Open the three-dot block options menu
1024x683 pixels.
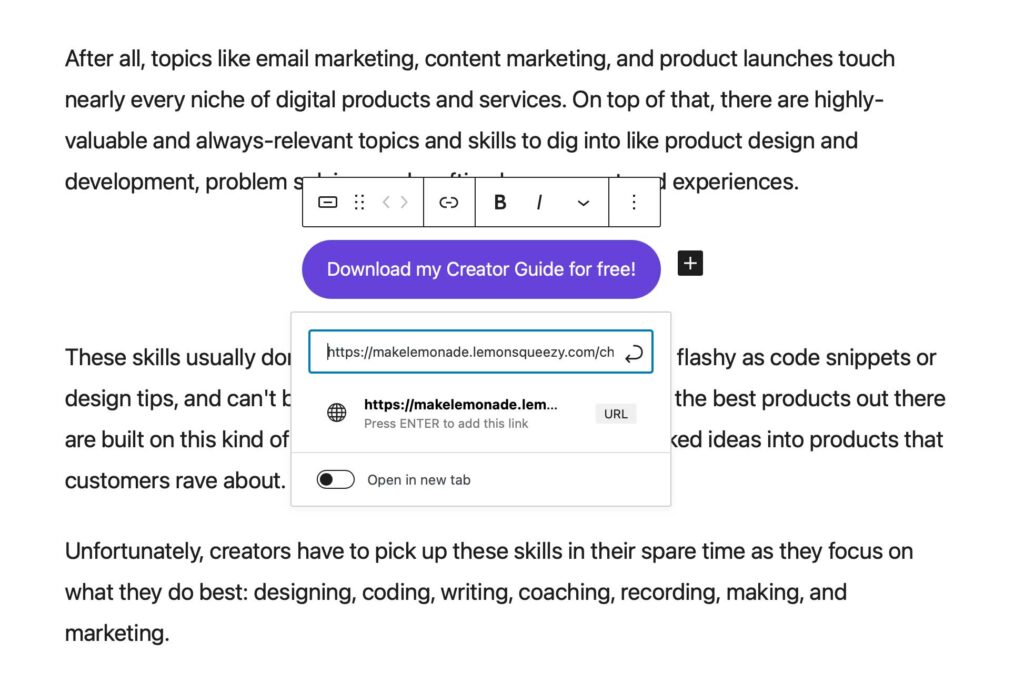[633, 202]
